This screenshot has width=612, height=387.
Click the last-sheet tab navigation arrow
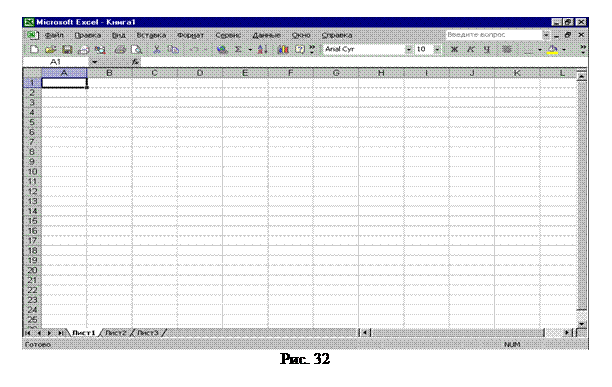point(61,333)
